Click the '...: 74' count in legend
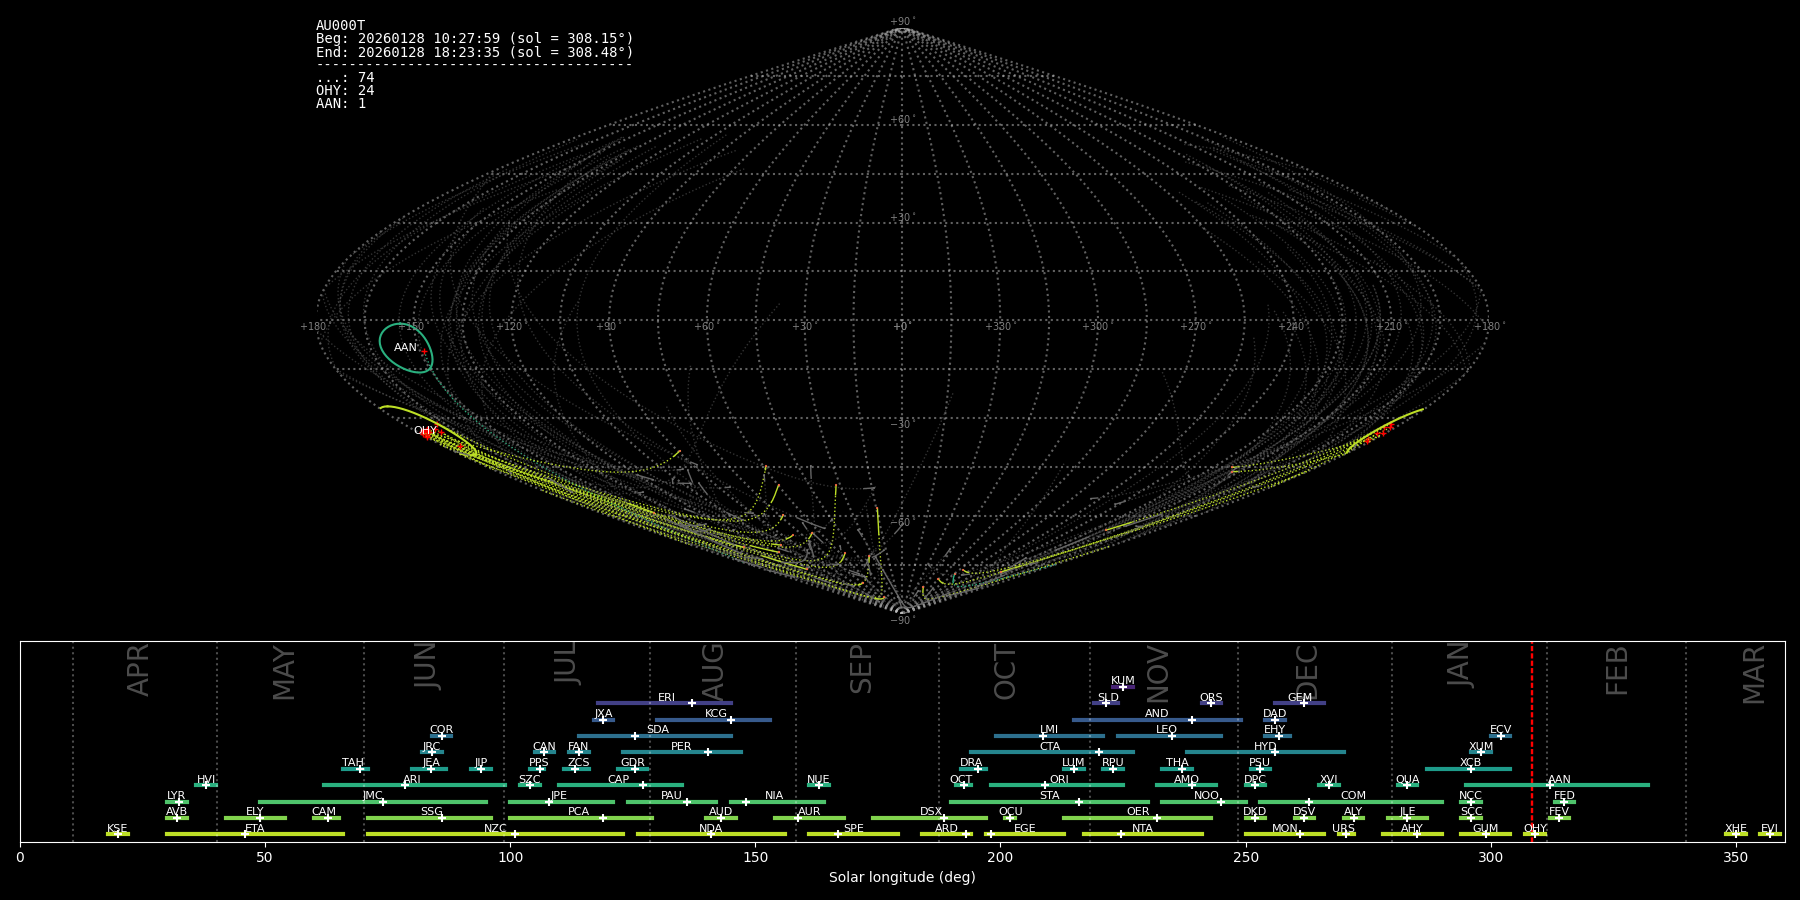1800x900 pixels. click(345, 78)
